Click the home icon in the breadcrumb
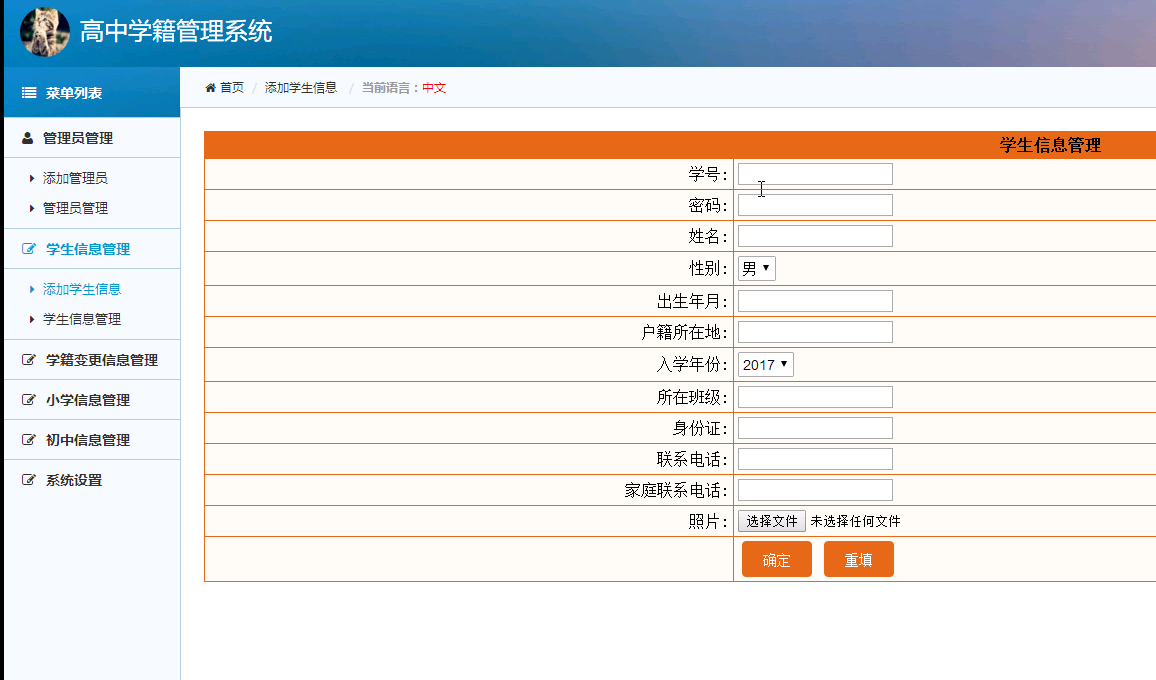Screen dimensions: 1156x680 [x=210, y=88]
